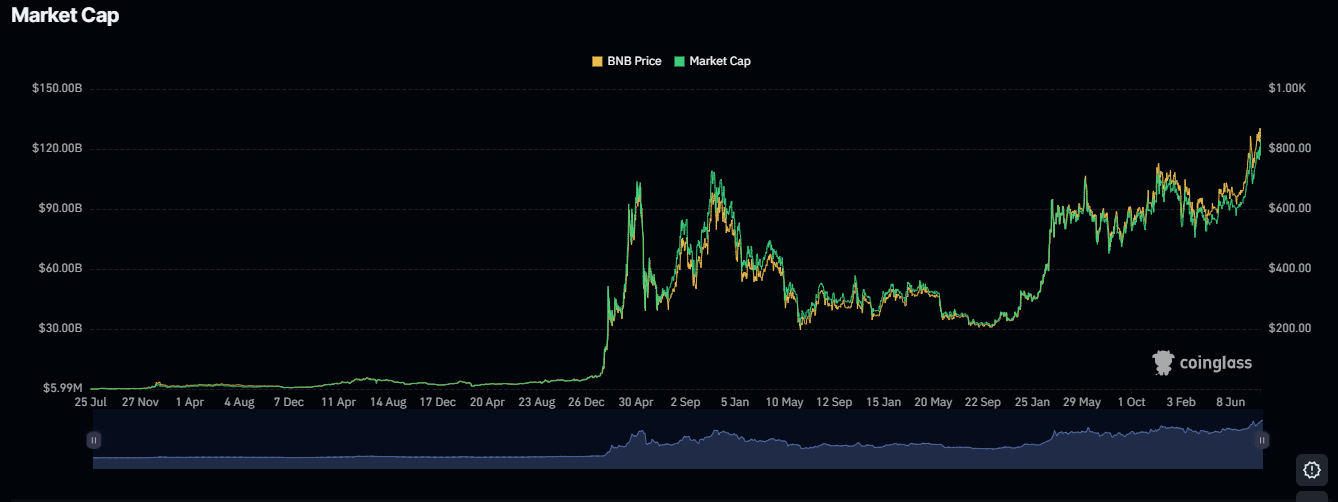Viewport: 1338px width, 502px height.
Task: Toggle the Market Cap series in legend
Action: [x=719, y=61]
